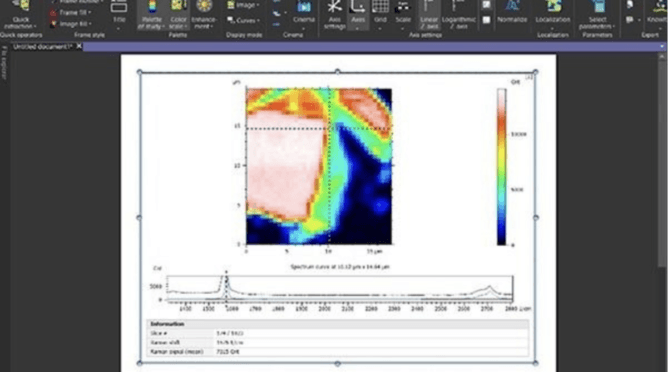Click the bottom-center frame resize handle
This screenshot has width=672, height=372.
click(x=337, y=363)
